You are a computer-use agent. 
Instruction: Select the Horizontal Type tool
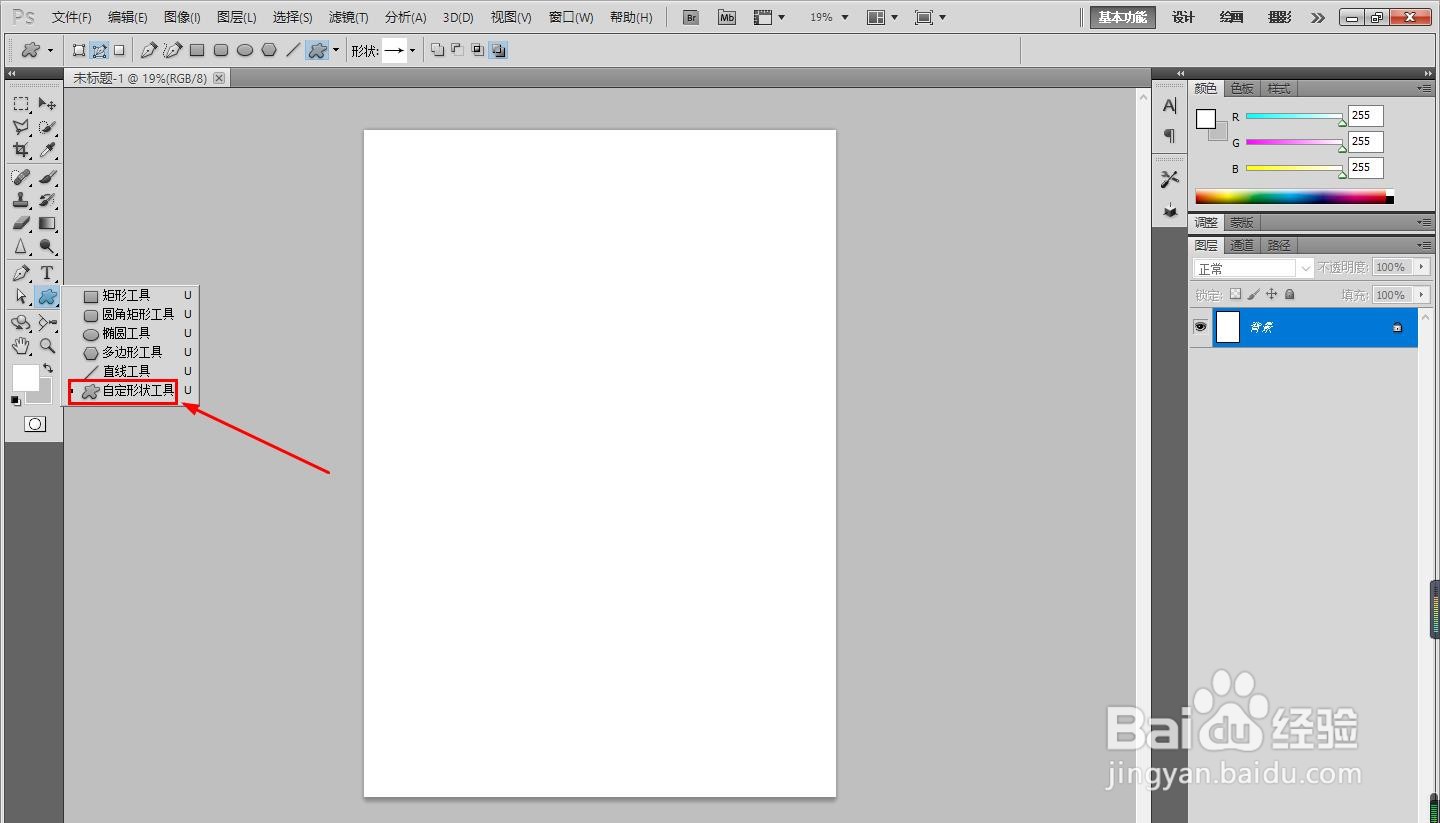pyautogui.click(x=47, y=273)
